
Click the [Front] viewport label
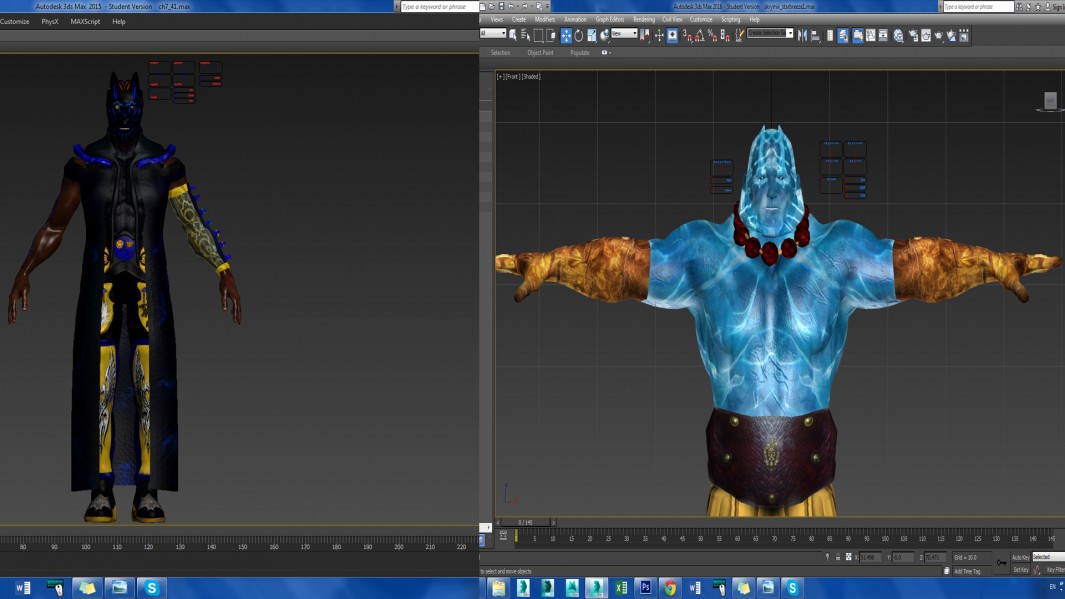click(x=512, y=77)
